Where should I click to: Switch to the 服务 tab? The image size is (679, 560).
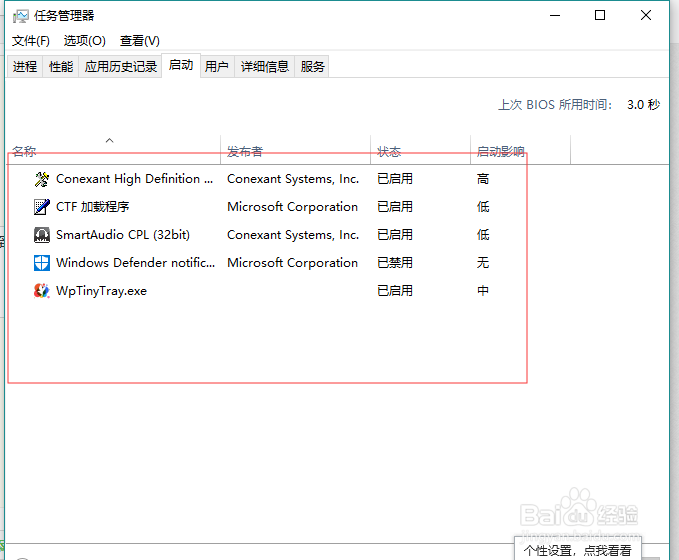(312, 67)
